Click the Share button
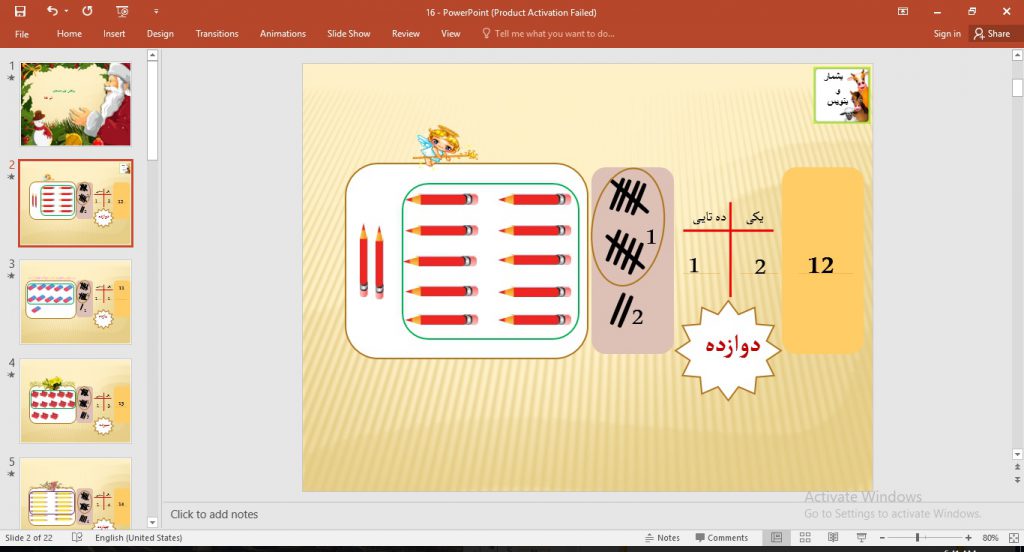This screenshot has width=1024, height=552. tap(991, 33)
